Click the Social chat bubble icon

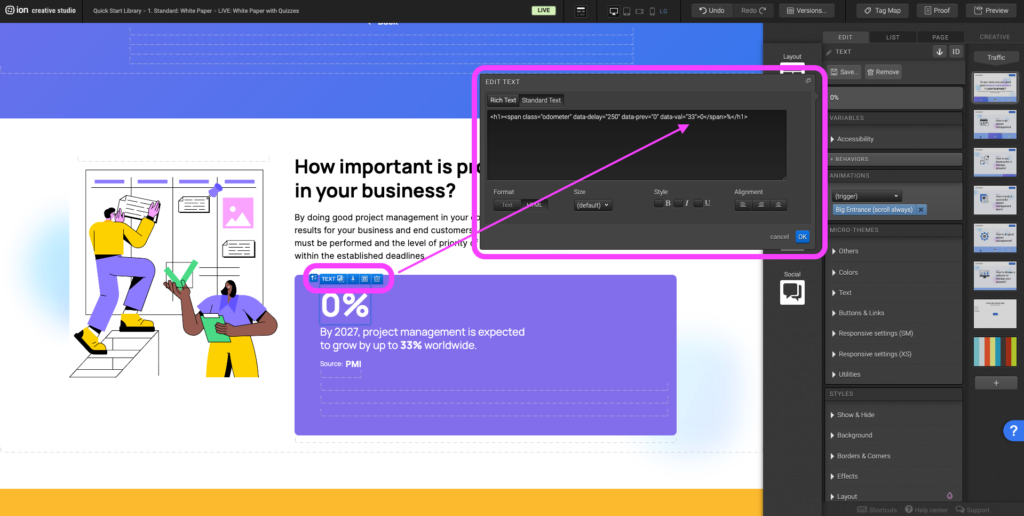coord(792,291)
